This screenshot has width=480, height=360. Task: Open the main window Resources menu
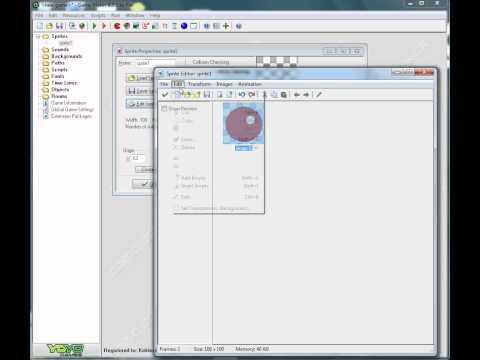(74, 15)
